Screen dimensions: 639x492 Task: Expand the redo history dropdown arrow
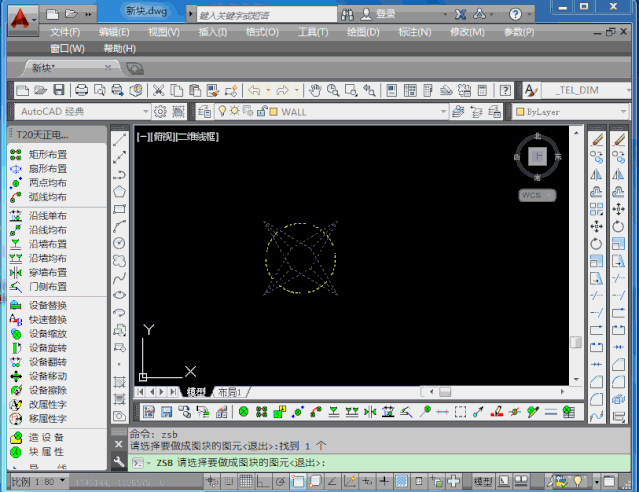(x=297, y=90)
